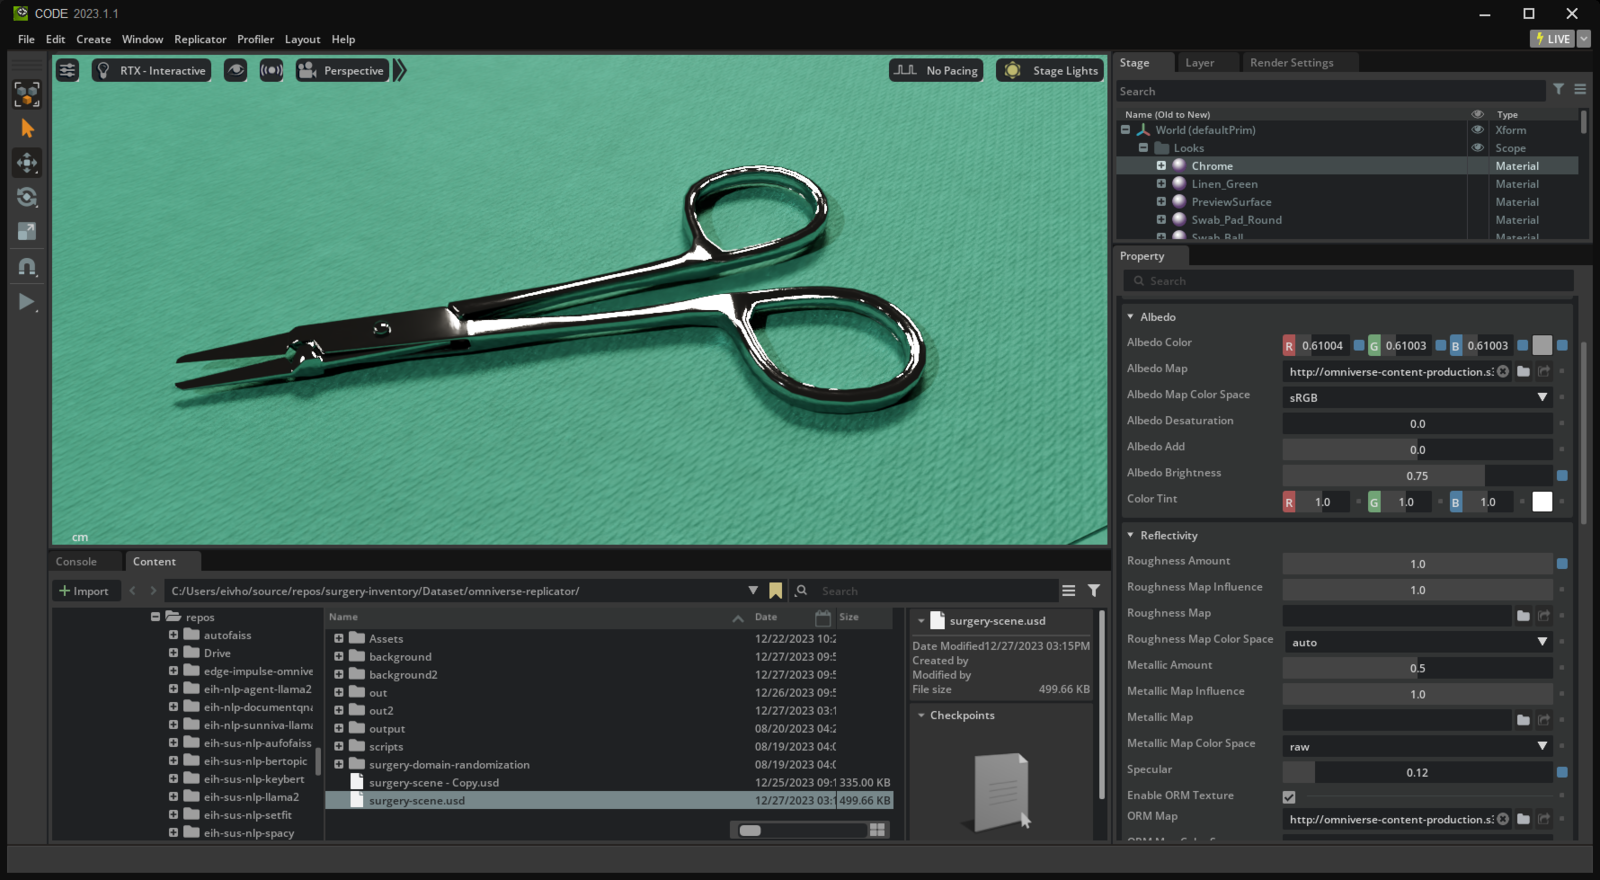The image size is (1600, 880).
Task: Select the Rotate tool in left toolbar
Action: tap(27, 197)
